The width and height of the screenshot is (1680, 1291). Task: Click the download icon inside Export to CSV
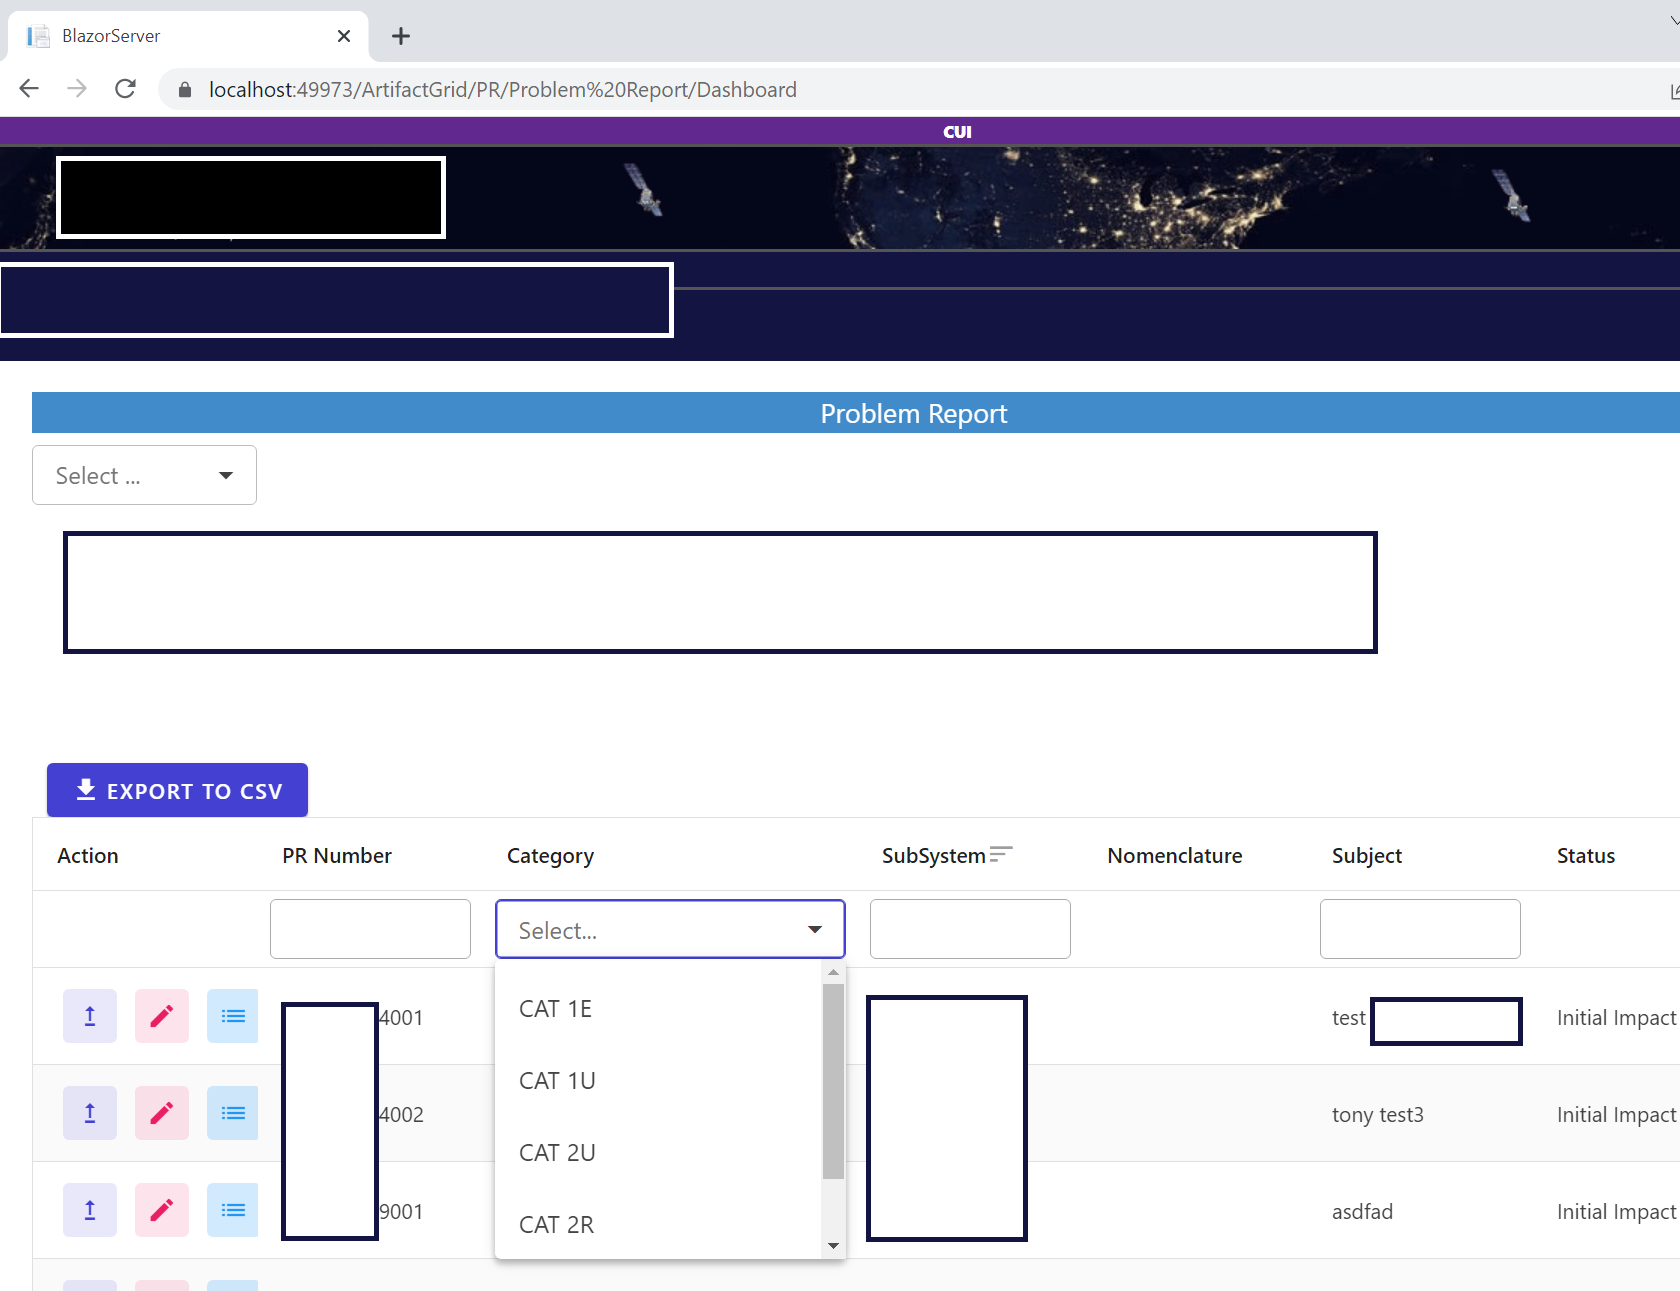(85, 789)
